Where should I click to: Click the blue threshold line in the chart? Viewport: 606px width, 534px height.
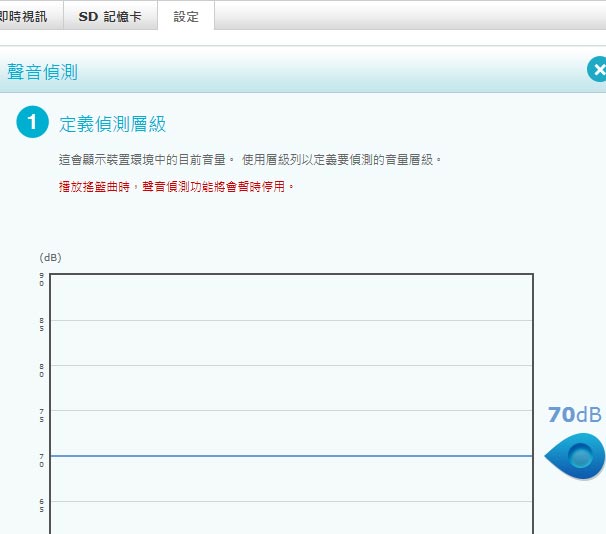coord(290,456)
